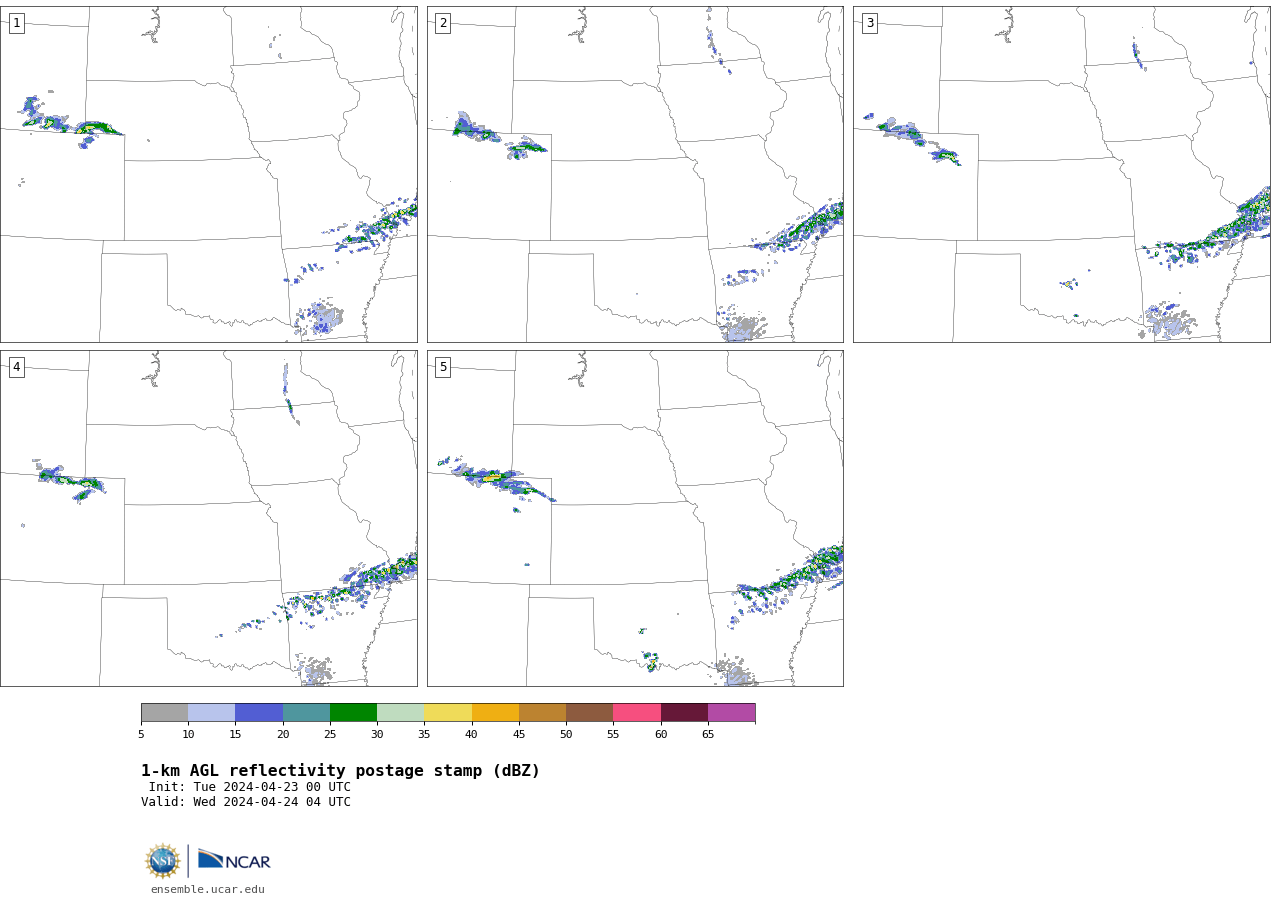Click the purple 65+ dBZ swatch
This screenshot has width=1280, height=901.
click(x=731, y=713)
